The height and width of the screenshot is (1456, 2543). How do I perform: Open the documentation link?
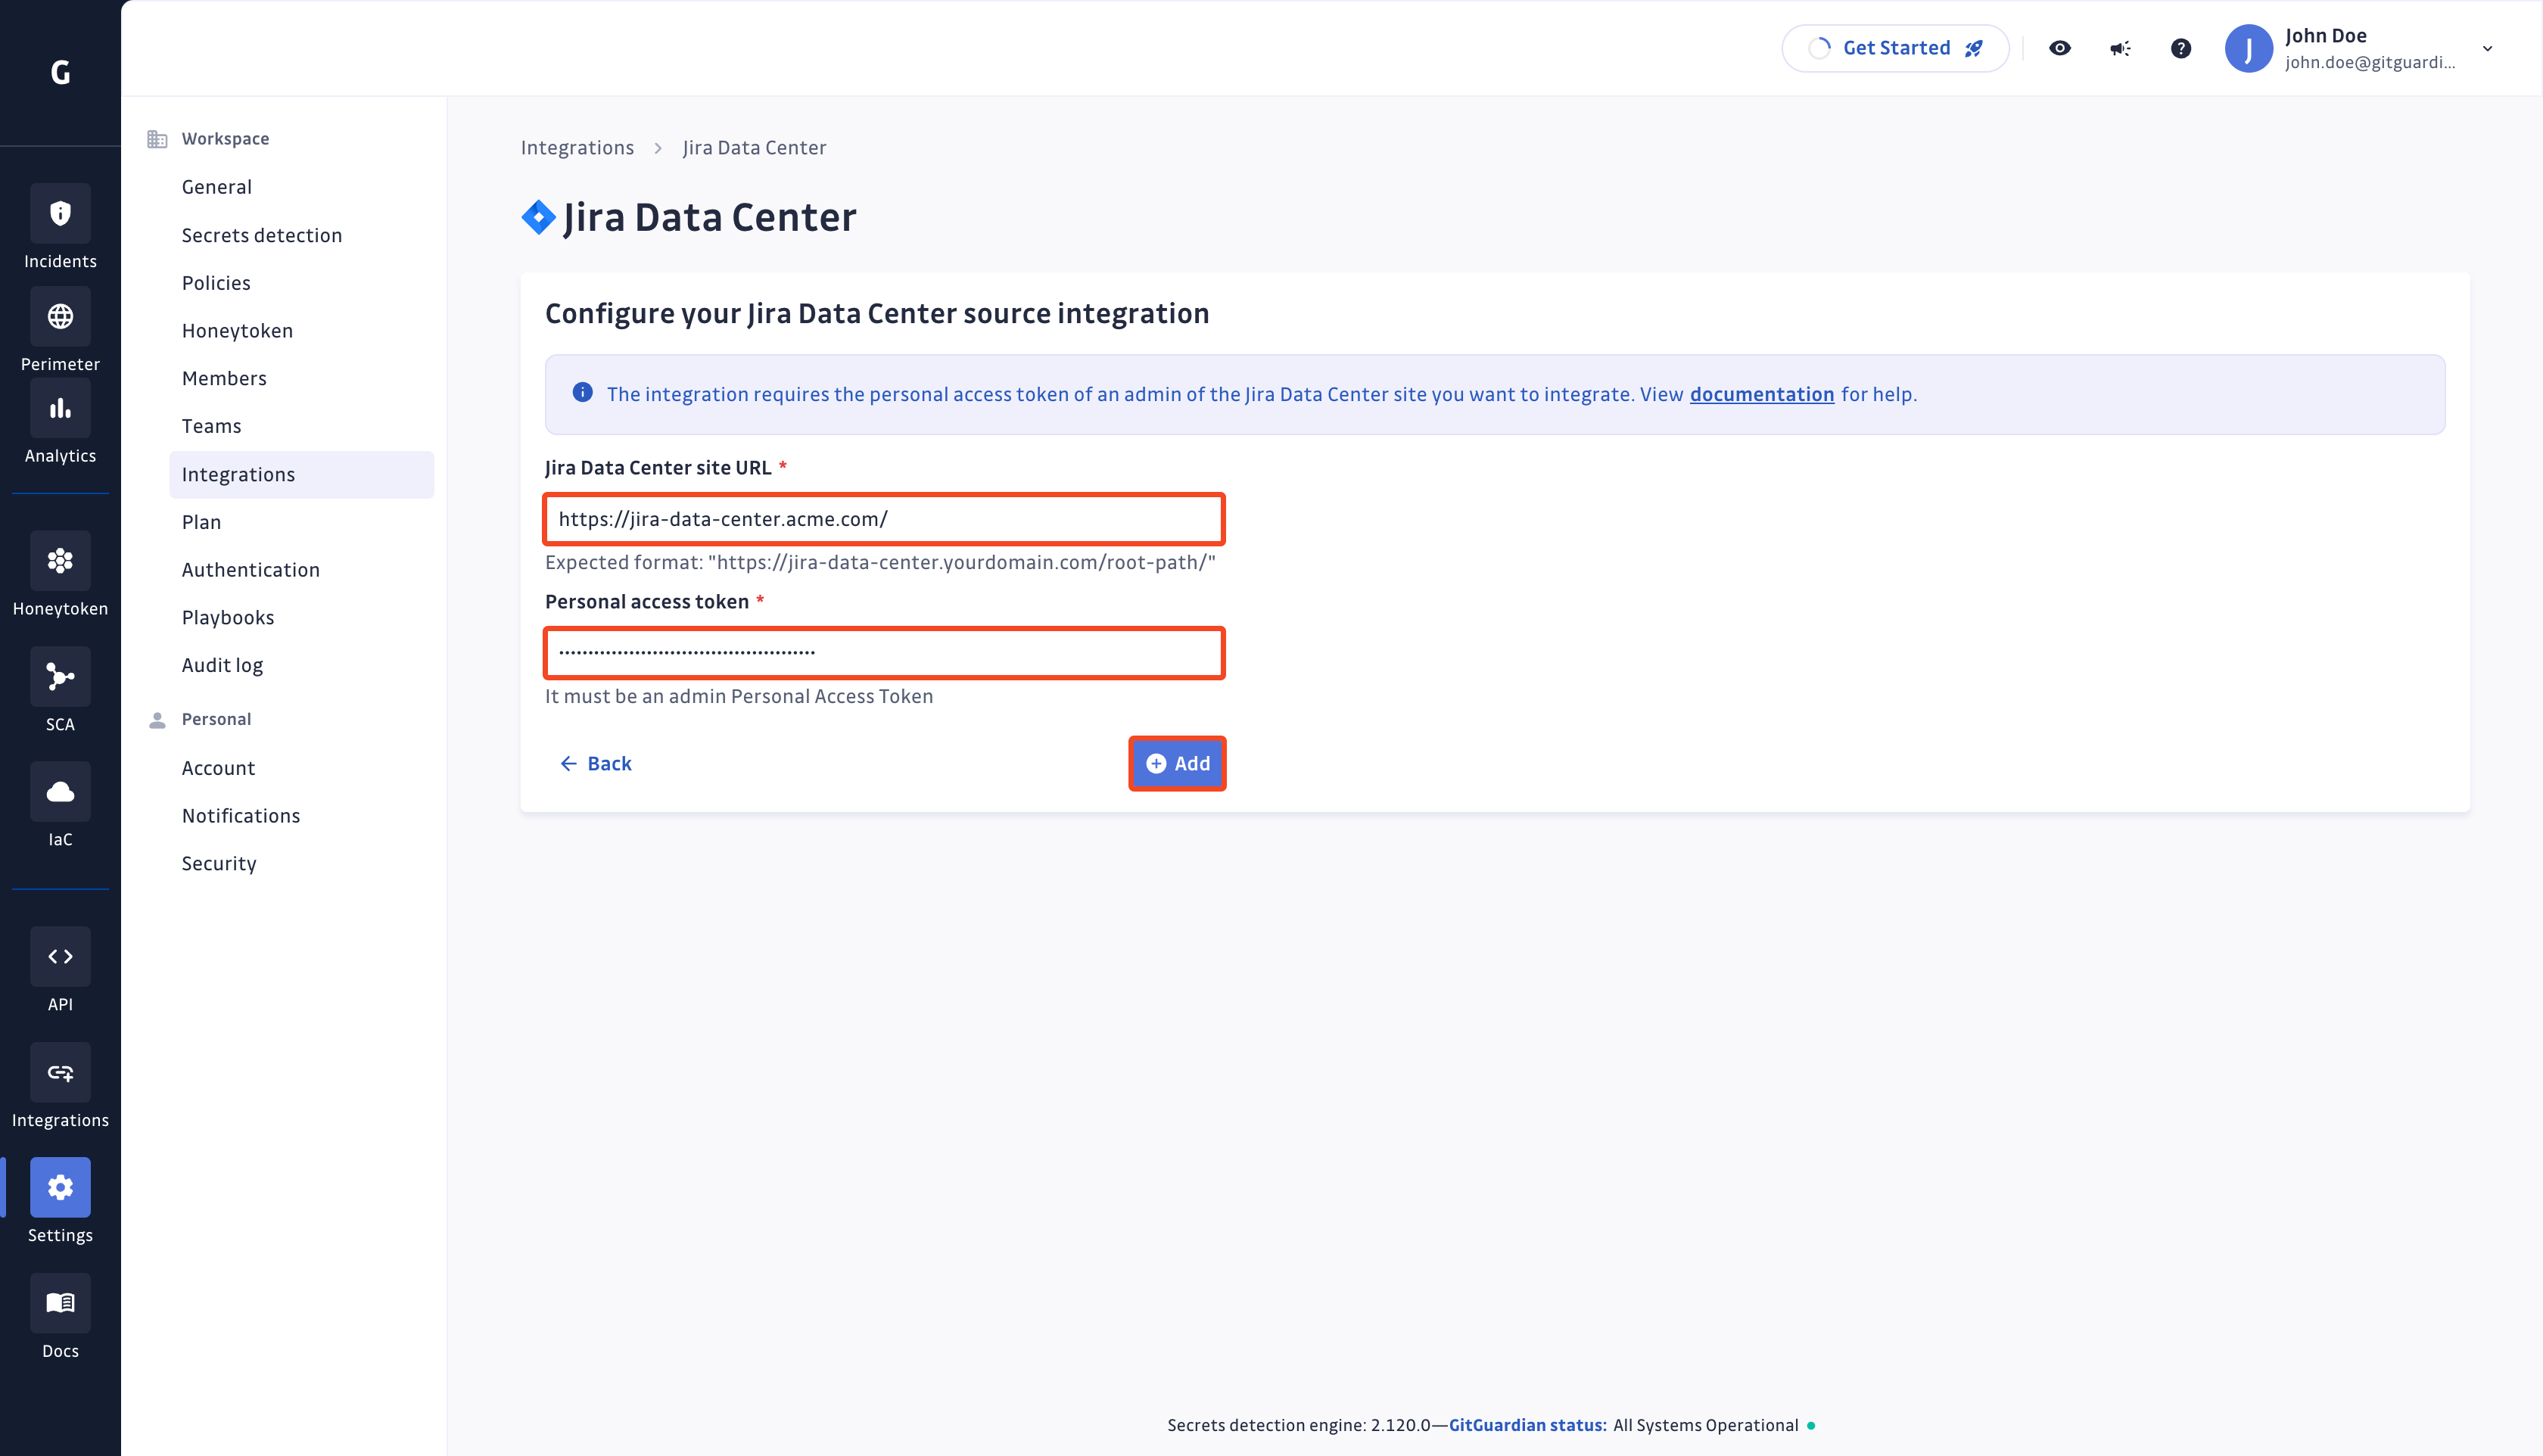1762,394
